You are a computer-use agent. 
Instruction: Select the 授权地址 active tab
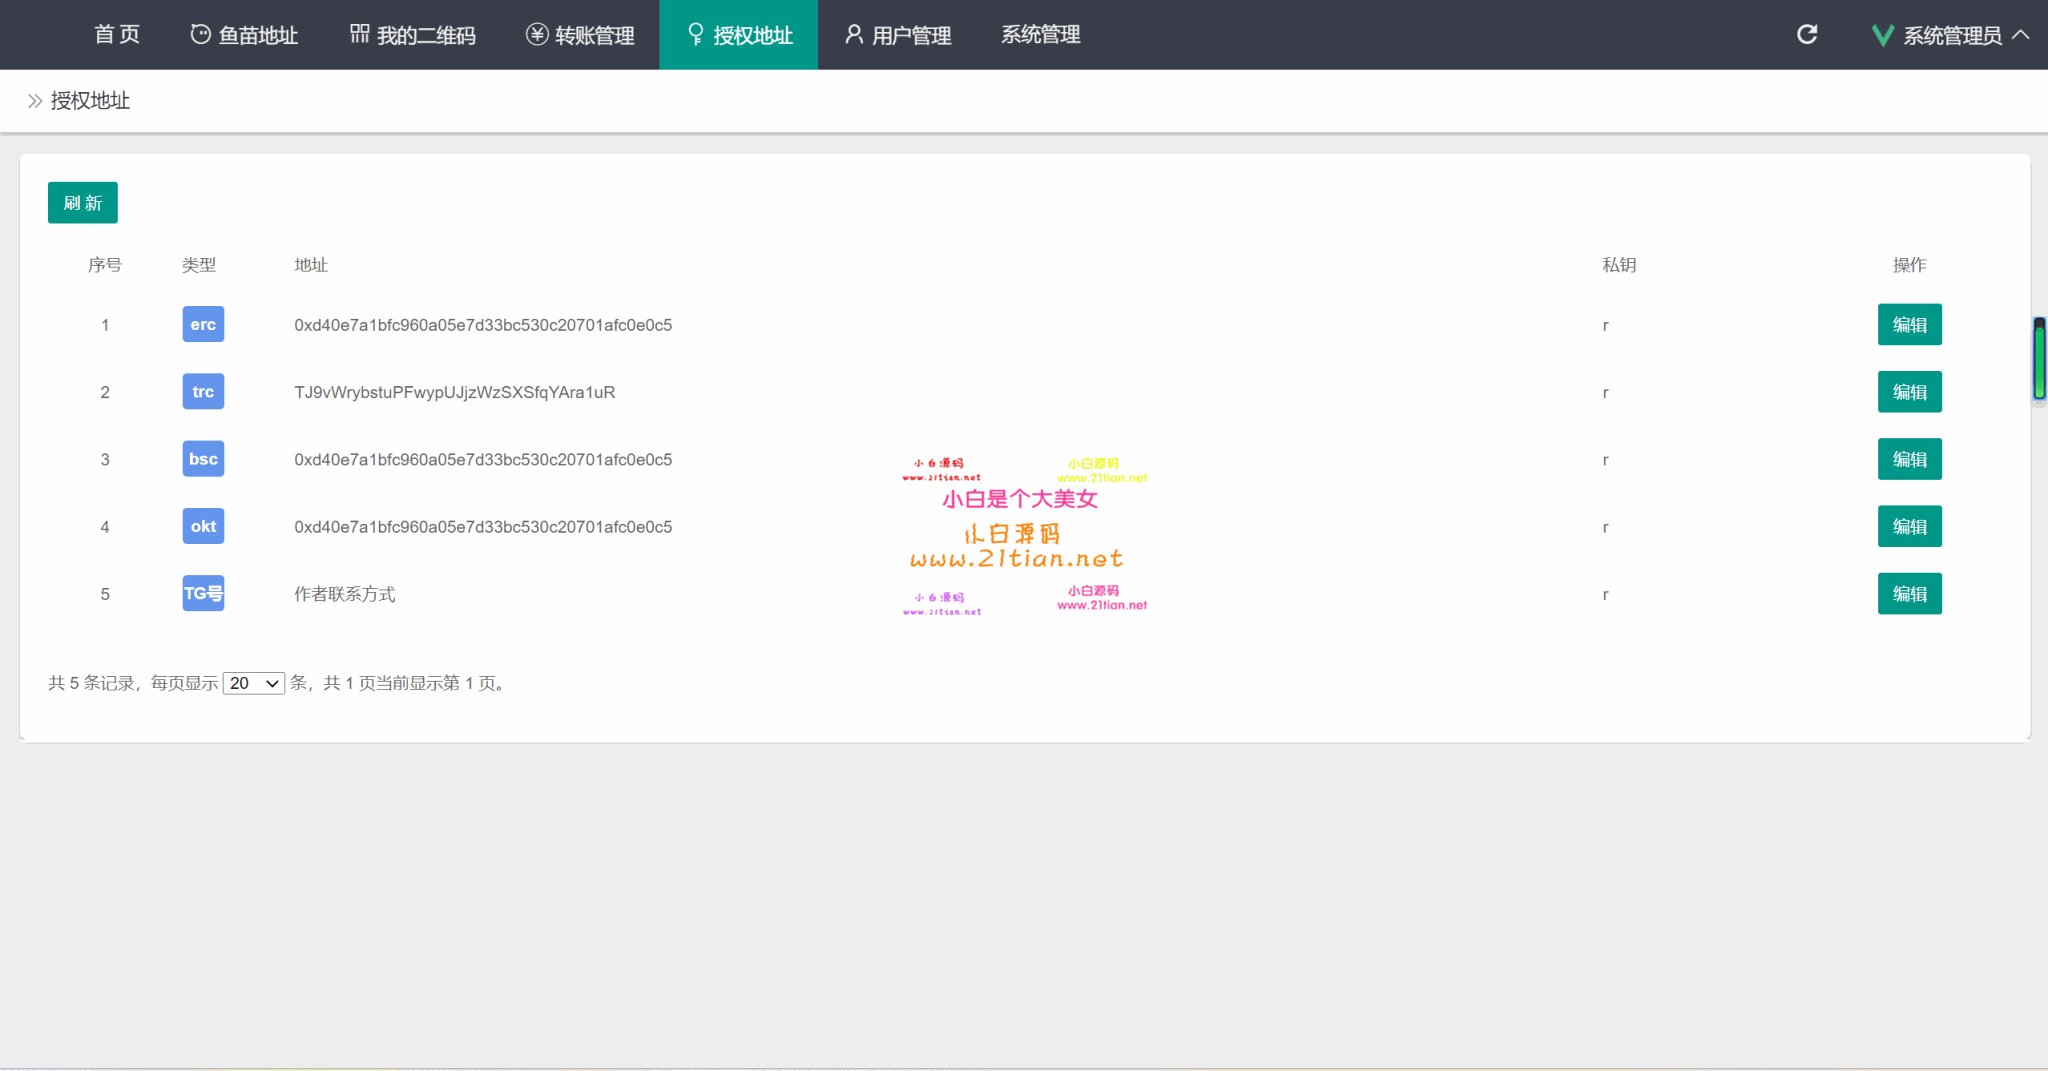tap(739, 35)
